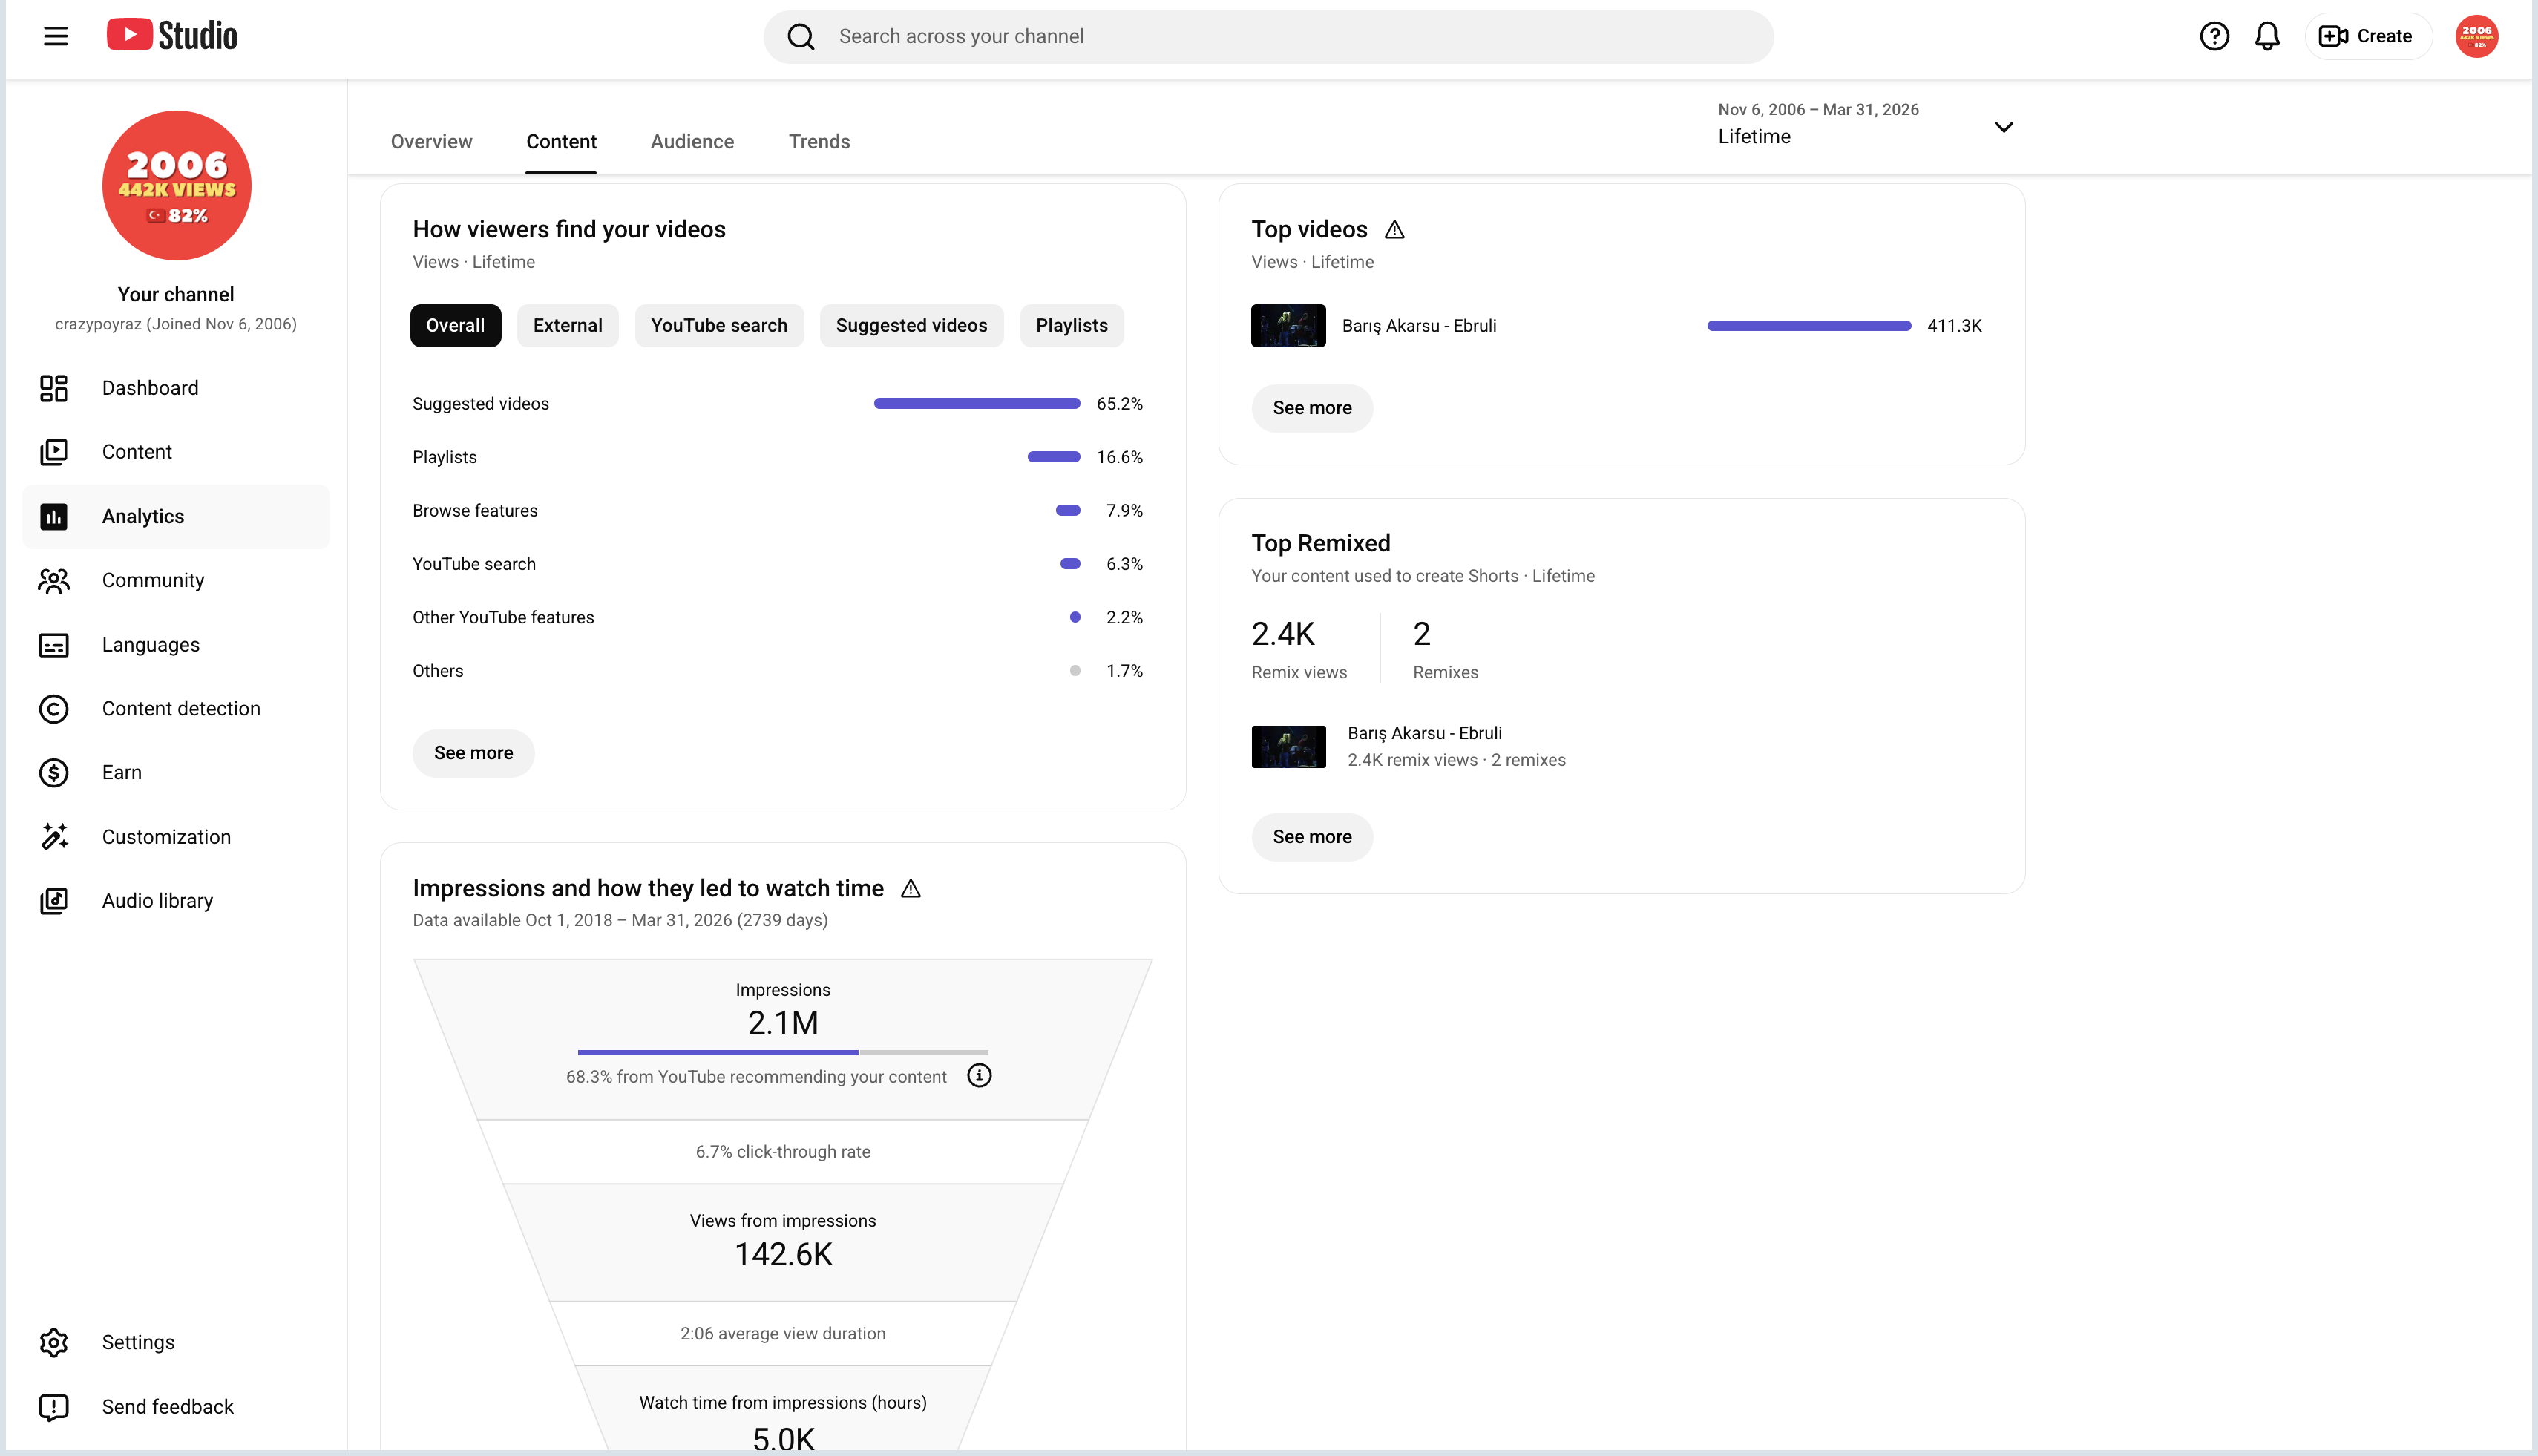This screenshot has width=2538, height=1456.
Task: Open Earn in the sidebar
Action: (176, 773)
